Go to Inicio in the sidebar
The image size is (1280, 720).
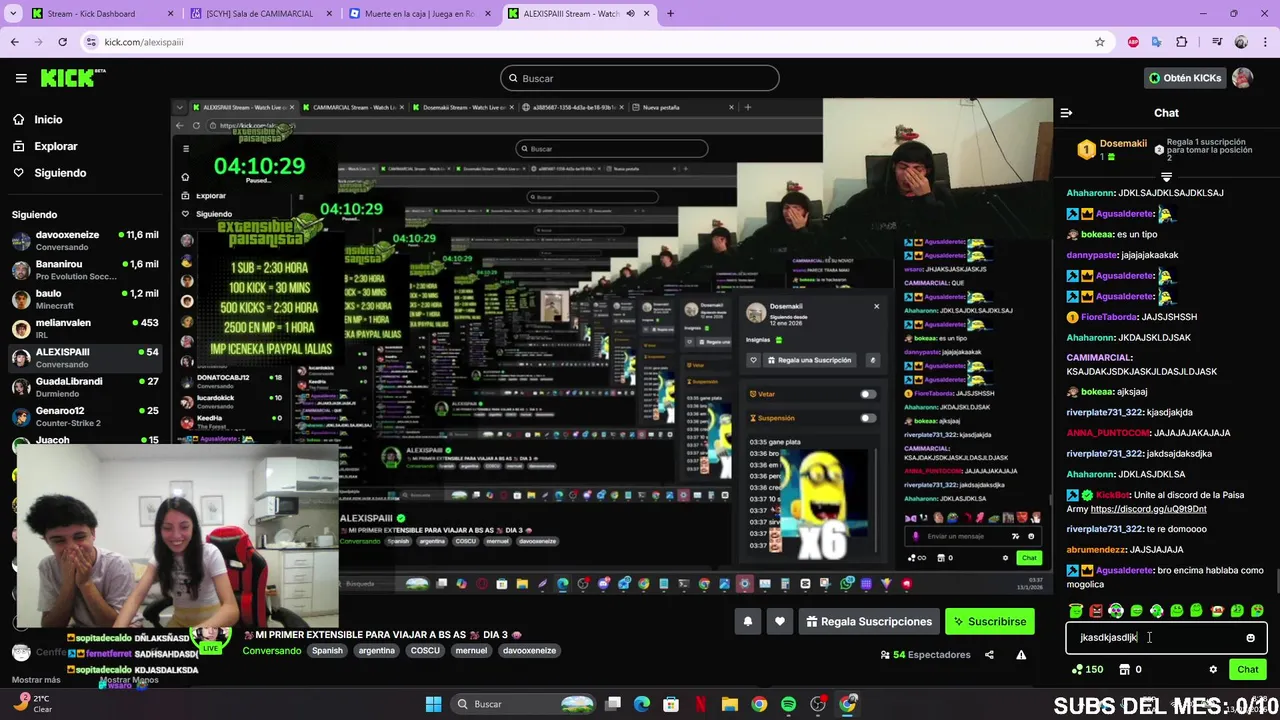coord(38,119)
